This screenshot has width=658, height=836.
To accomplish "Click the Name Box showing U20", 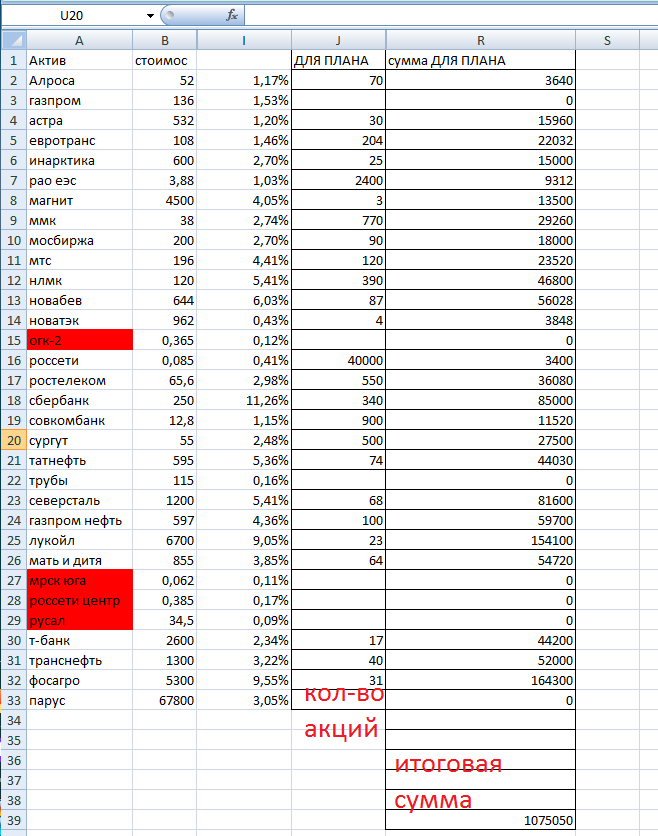I will (x=72, y=15).
